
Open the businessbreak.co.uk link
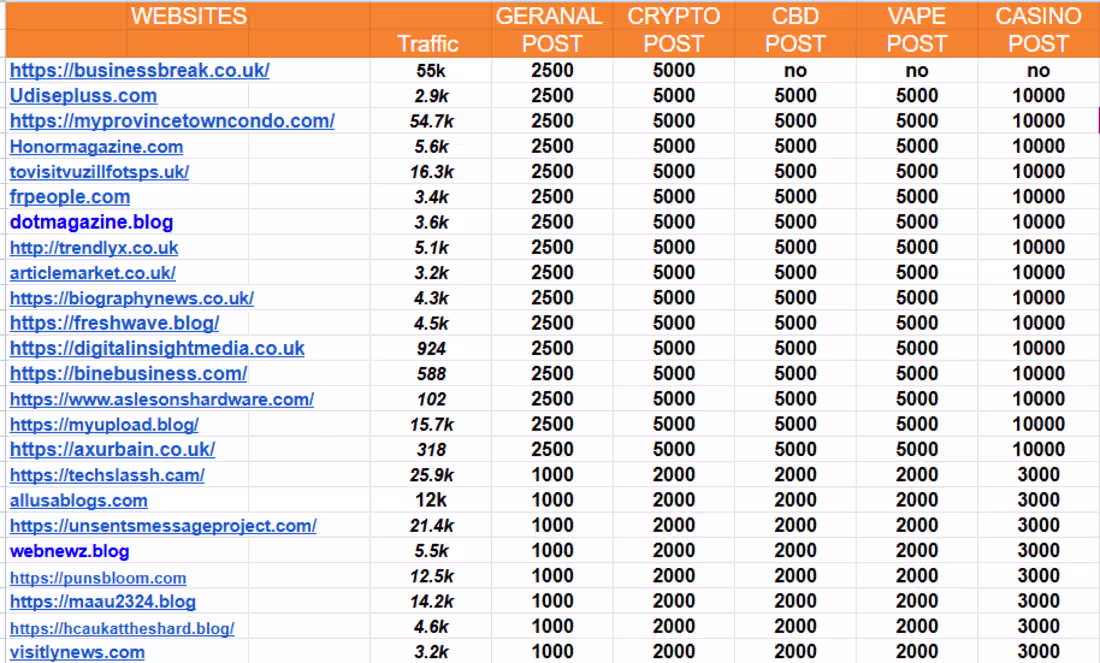pyautogui.click(x=140, y=70)
